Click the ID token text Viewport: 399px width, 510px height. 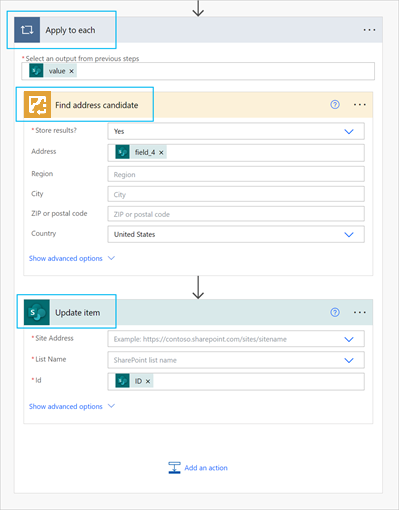(x=138, y=381)
